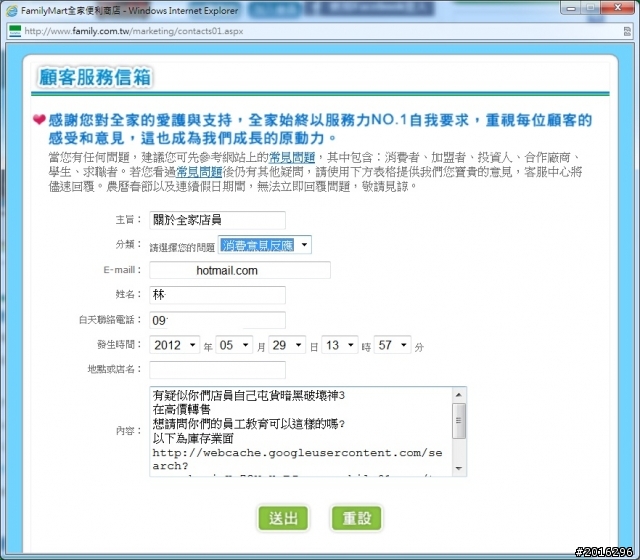This screenshot has height=560, width=640.
Task: Click the line 在高價轉售 in content
Action: click(x=181, y=409)
